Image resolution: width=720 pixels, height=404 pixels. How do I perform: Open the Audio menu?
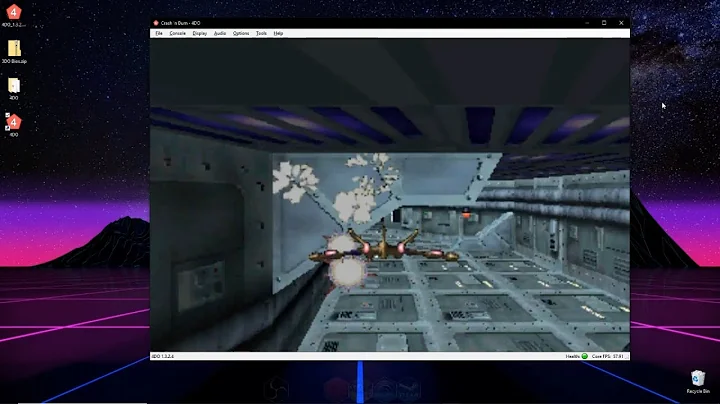pyautogui.click(x=219, y=34)
